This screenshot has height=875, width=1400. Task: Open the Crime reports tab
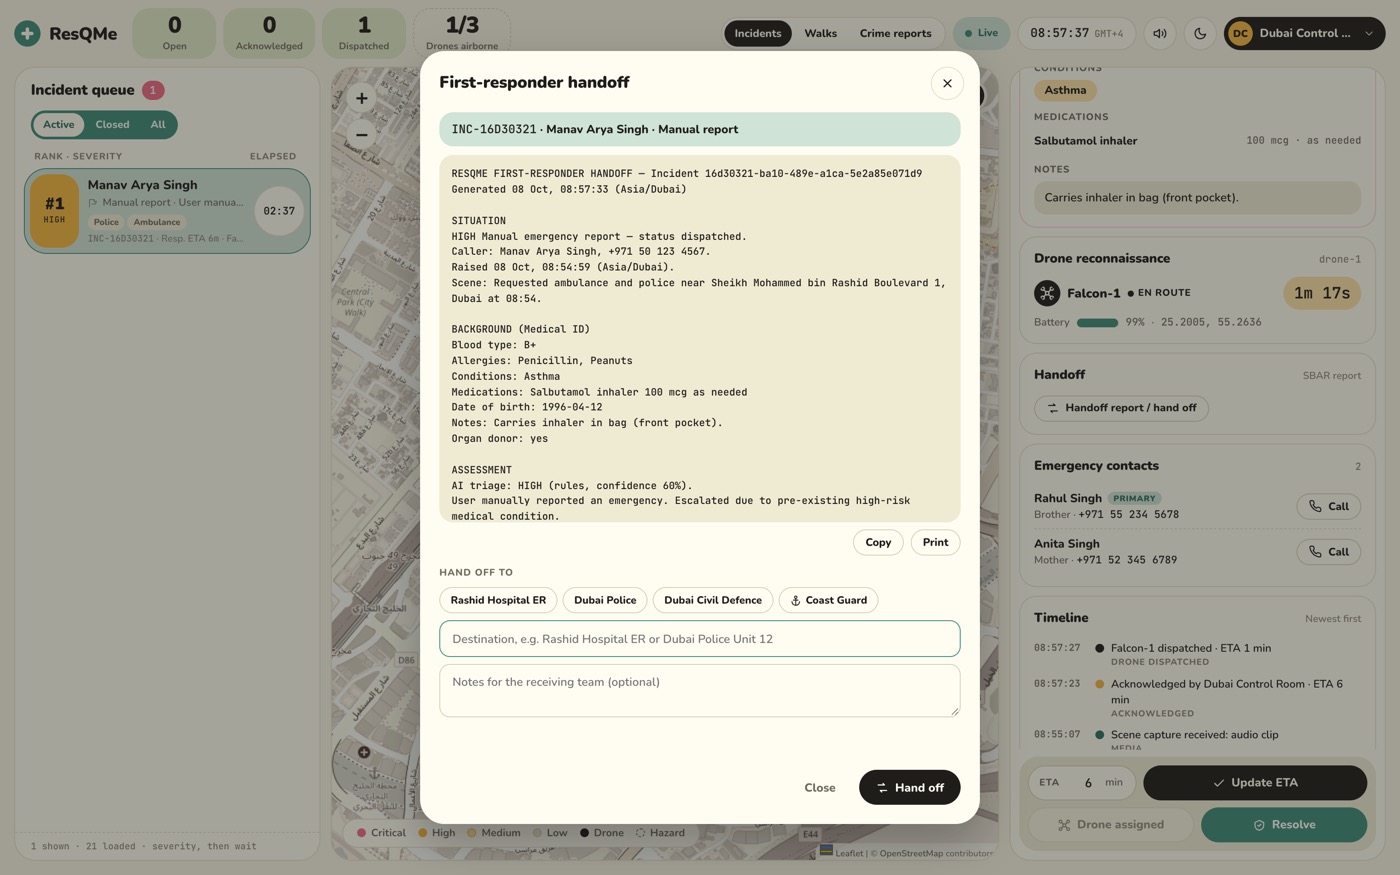895,33
